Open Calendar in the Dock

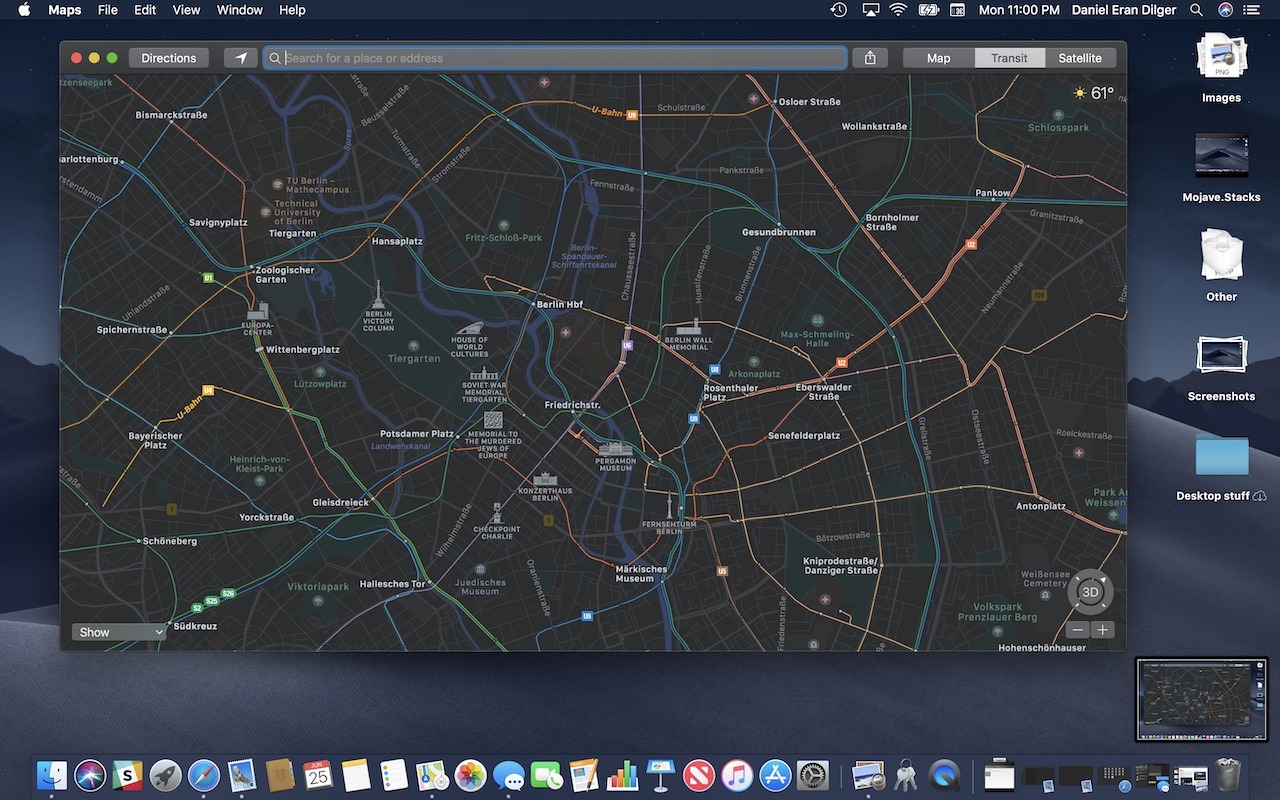pyautogui.click(x=318, y=775)
